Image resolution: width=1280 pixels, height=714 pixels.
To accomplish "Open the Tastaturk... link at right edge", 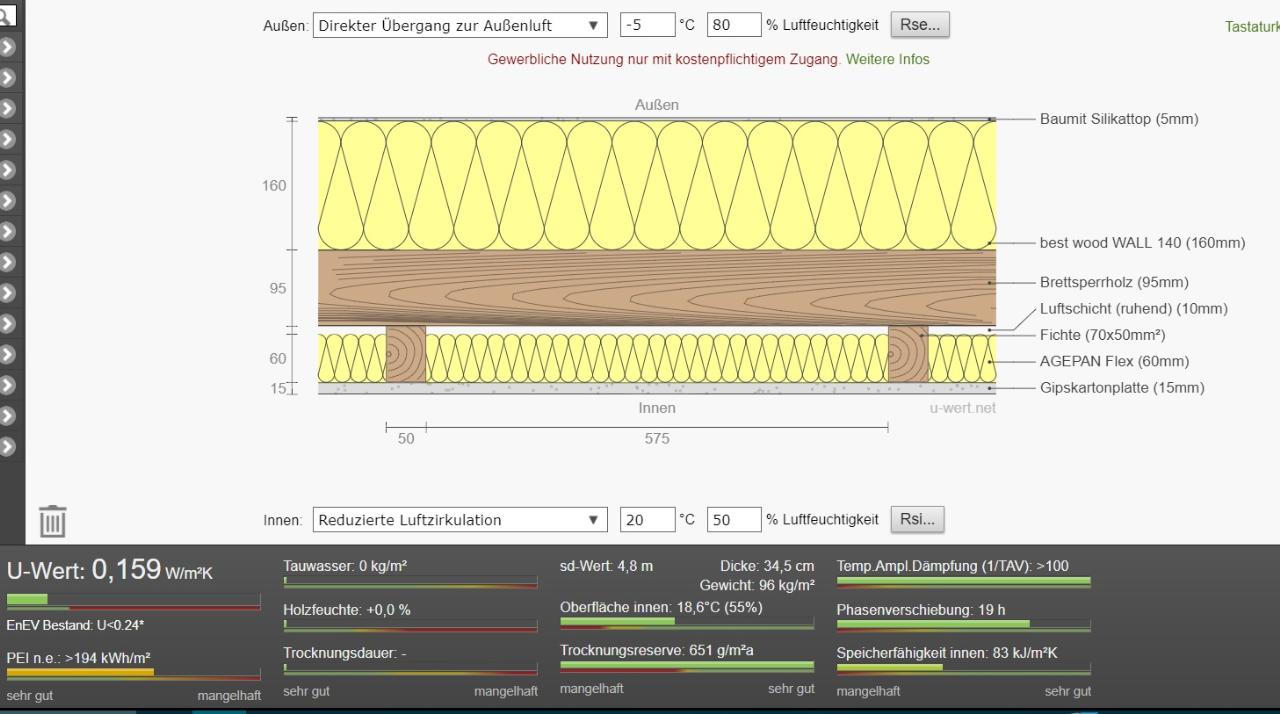I will pos(1252,27).
